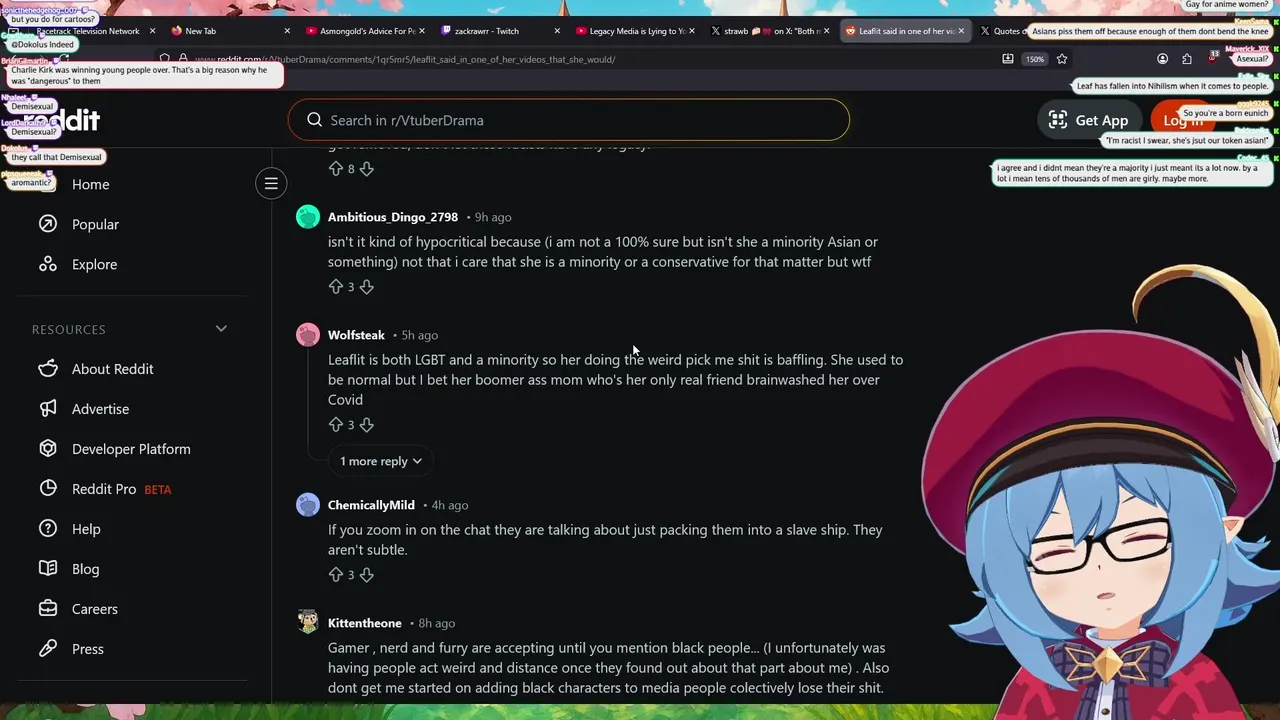Open the Get App QR icon
The image size is (1280, 720).
[x=1057, y=120]
